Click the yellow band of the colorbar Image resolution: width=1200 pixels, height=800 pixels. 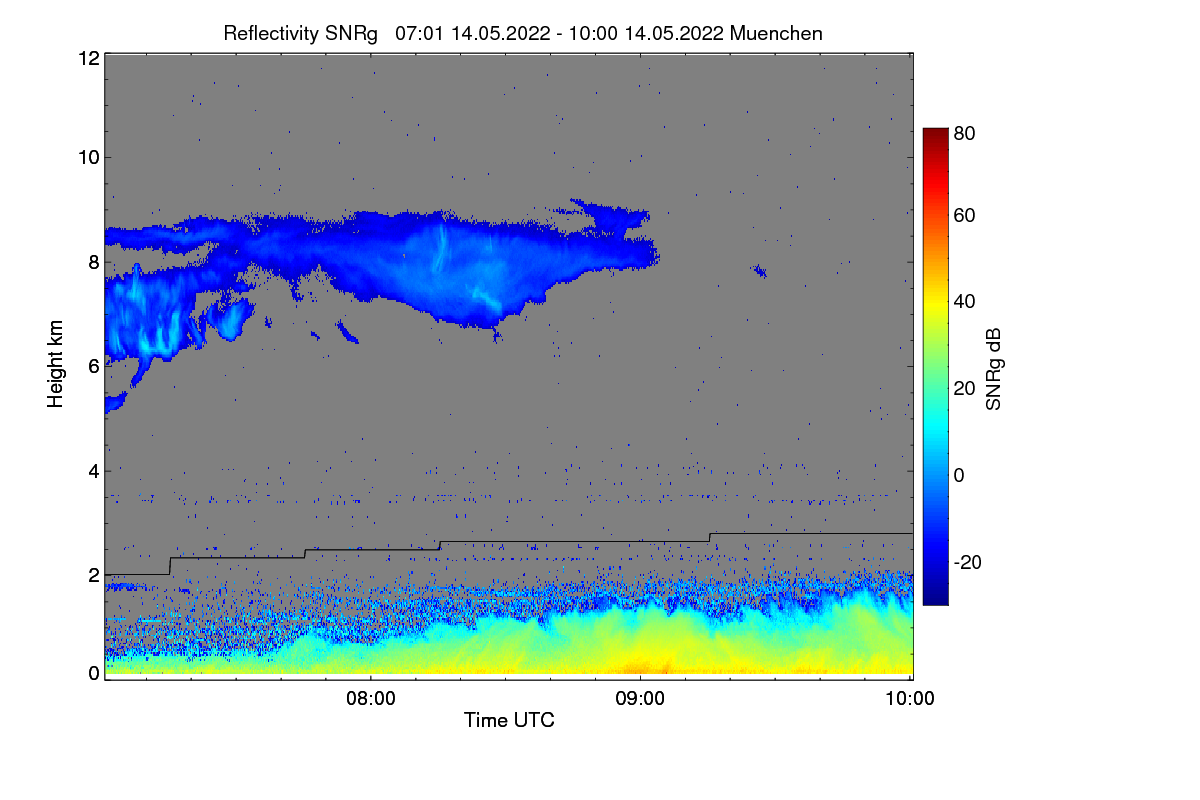pos(934,305)
